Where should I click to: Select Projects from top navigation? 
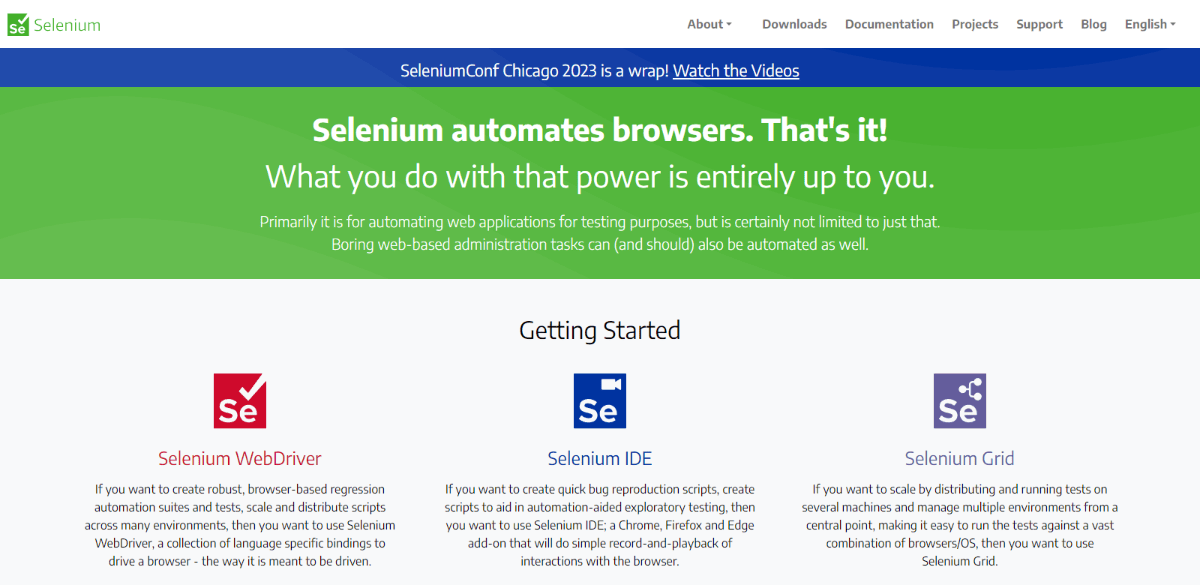975,24
